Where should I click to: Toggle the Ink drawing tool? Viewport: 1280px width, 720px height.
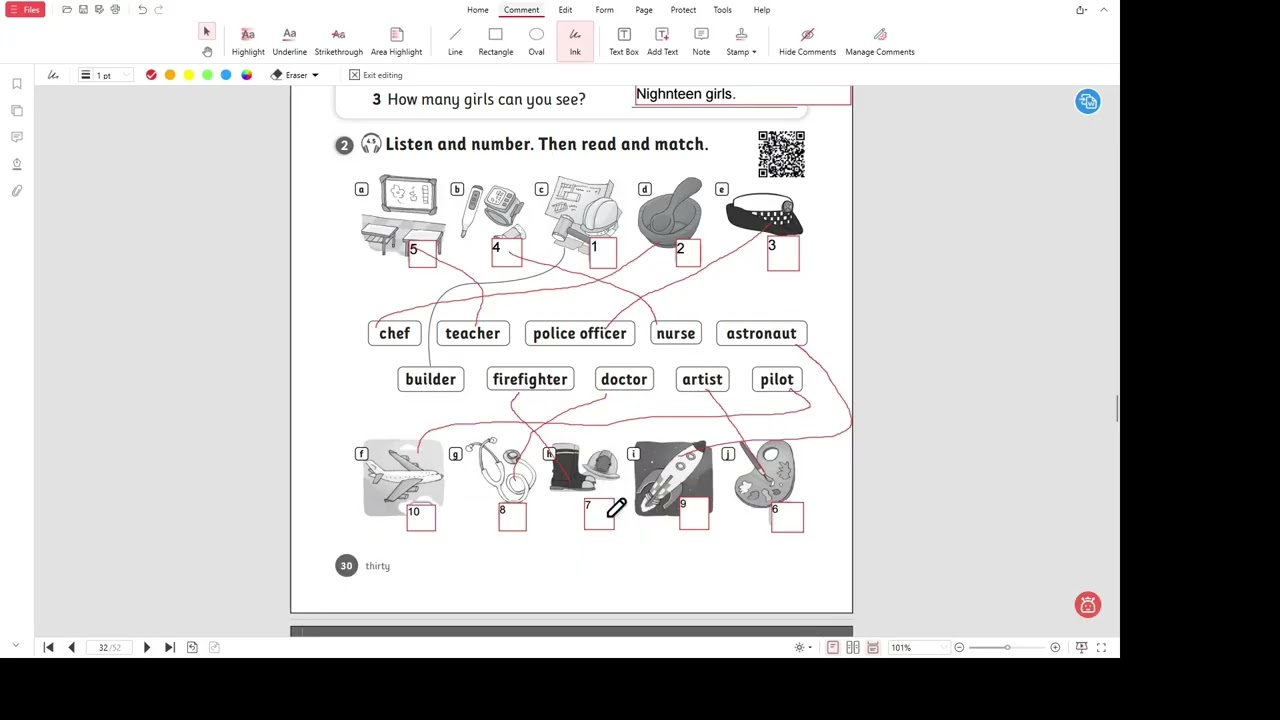(x=575, y=42)
